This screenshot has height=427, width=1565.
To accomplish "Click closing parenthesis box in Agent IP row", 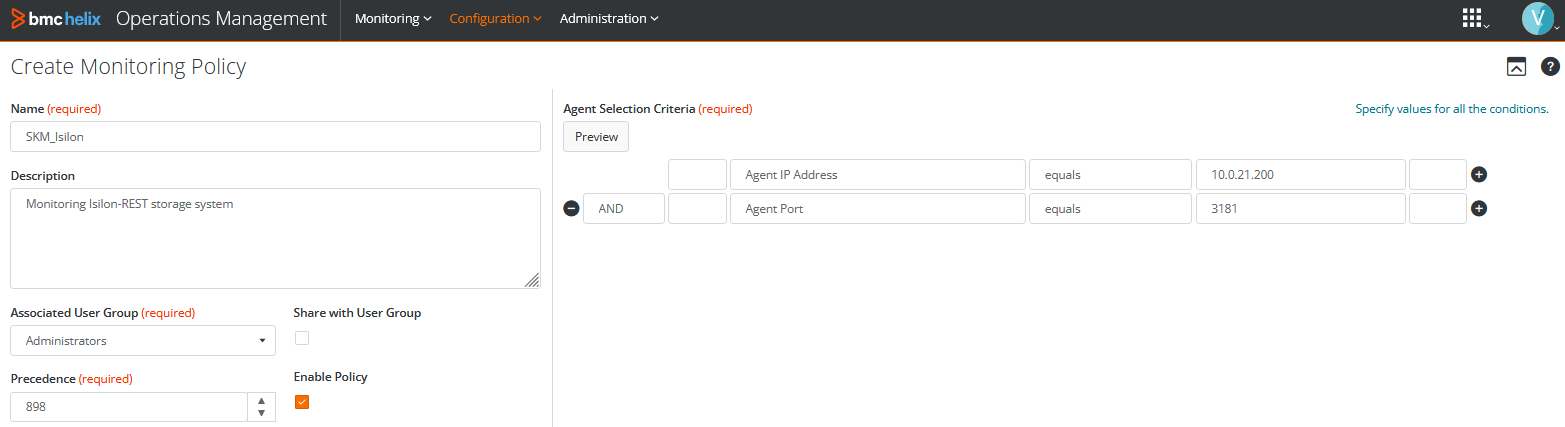I will [1438, 174].
